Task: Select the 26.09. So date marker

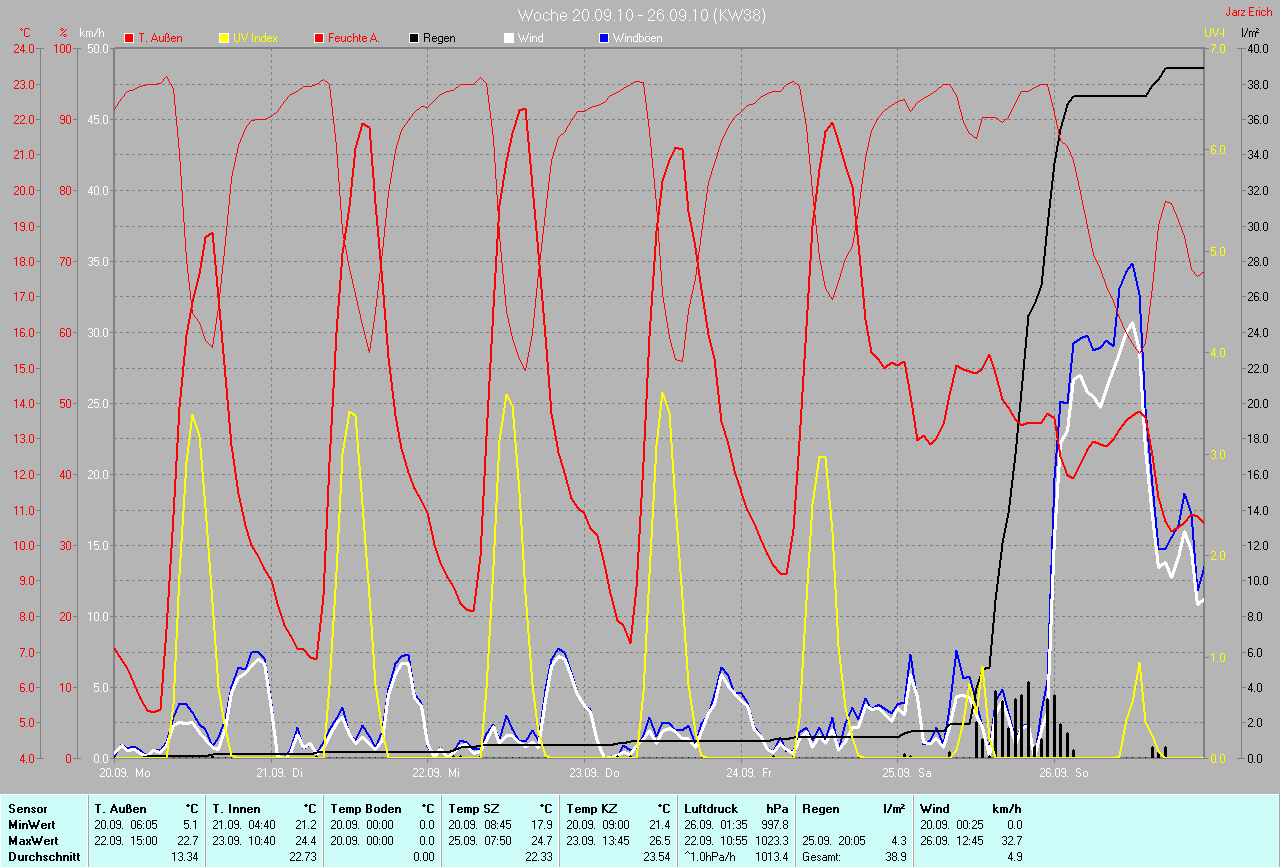Action: pos(1062,773)
